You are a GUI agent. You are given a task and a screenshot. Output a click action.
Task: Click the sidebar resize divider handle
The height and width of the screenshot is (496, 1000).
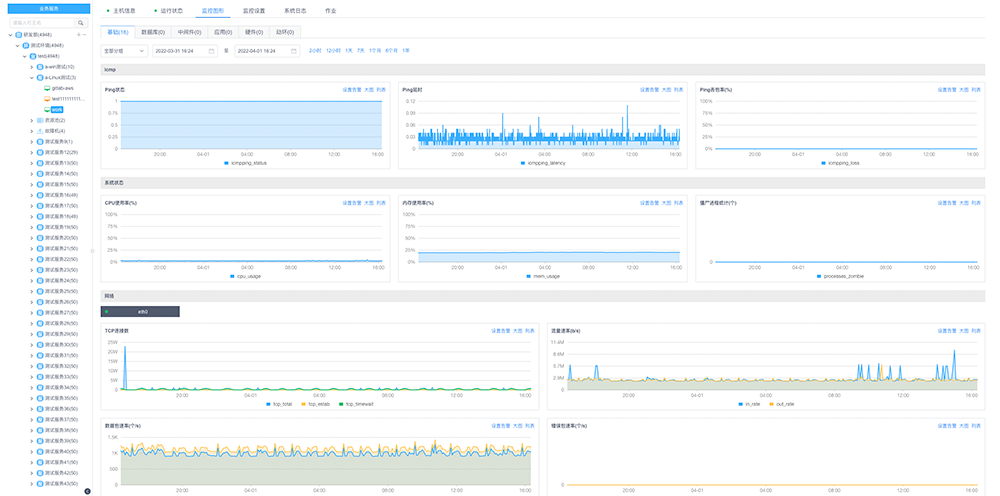point(92,251)
